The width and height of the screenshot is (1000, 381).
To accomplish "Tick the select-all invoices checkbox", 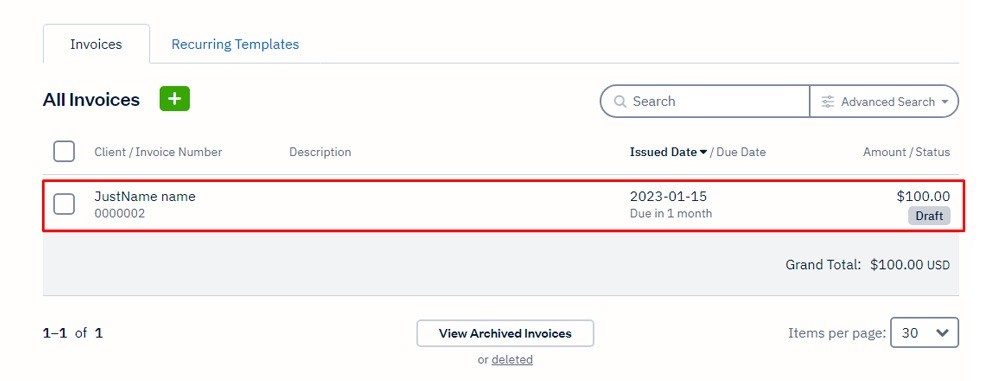I will [64, 152].
